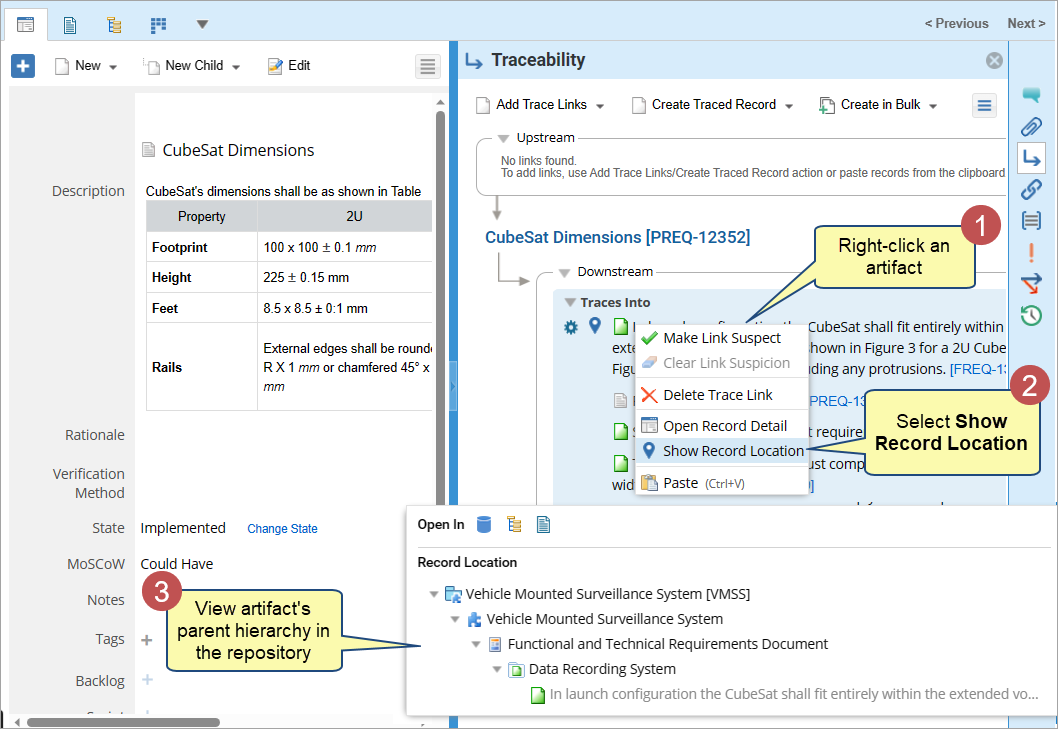Click the location pin icon in Traces Into
This screenshot has width=1058, height=729.
pyautogui.click(x=594, y=326)
